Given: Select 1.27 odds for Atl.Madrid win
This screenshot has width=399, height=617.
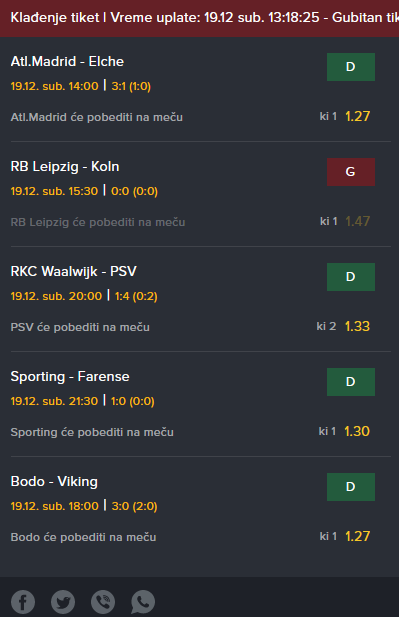Looking at the screenshot, I should pos(357,116).
